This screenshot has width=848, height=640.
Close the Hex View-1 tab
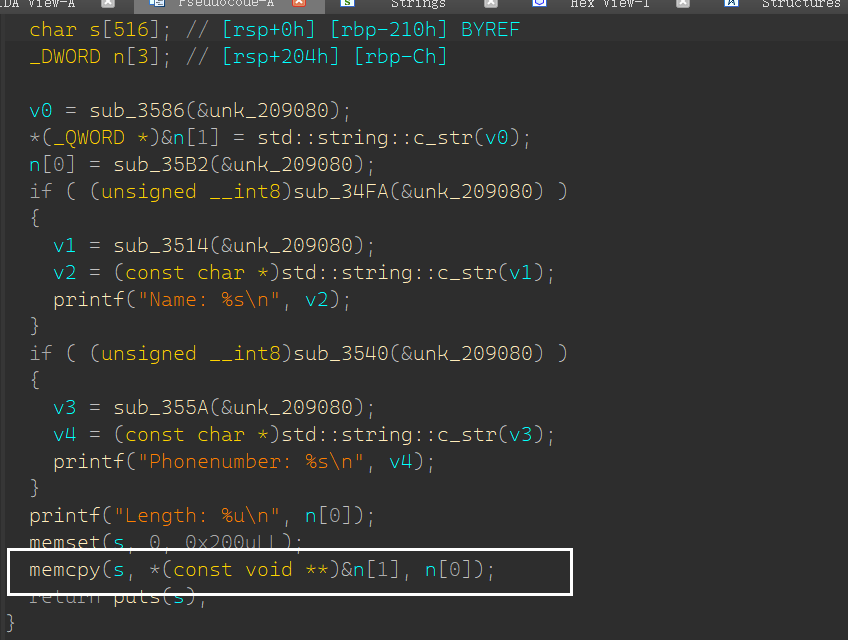(683, 4)
